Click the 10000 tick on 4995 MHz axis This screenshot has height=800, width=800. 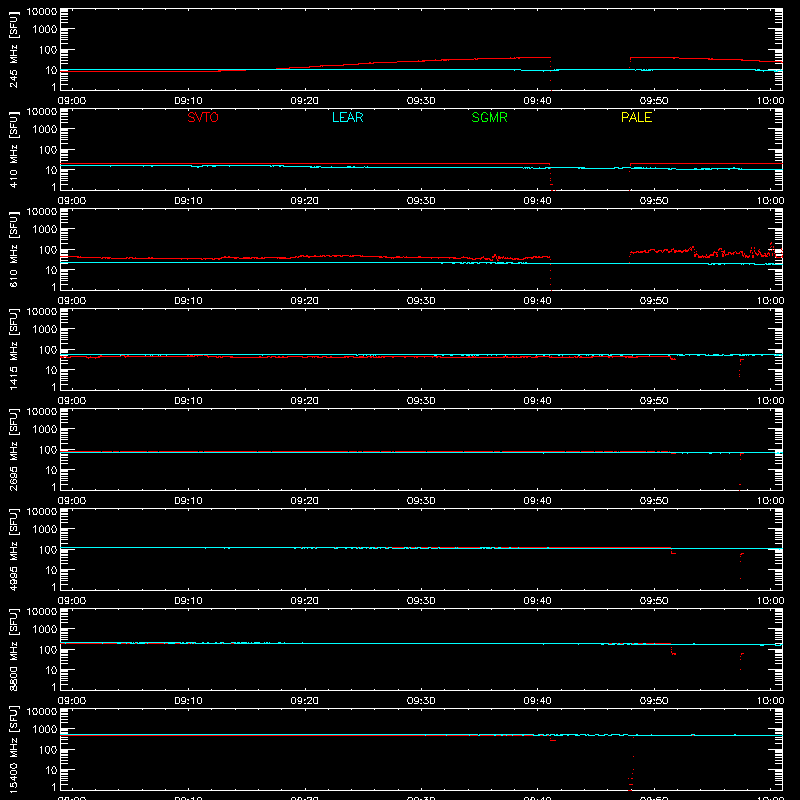[42, 512]
